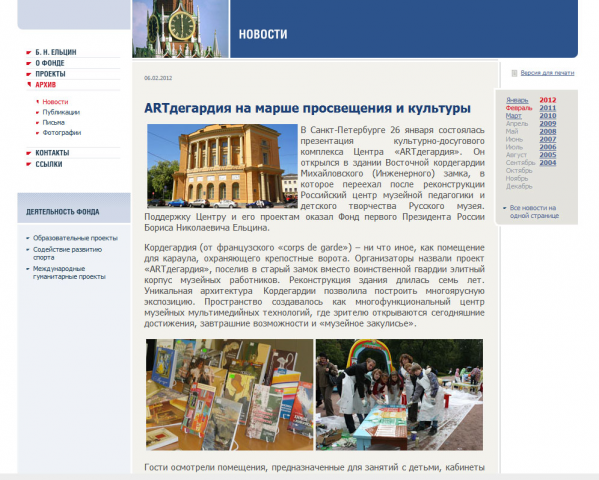The width and height of the screenshot is (599, 480).
Task: Click the red arrow beside Архив
Action: 29,85
